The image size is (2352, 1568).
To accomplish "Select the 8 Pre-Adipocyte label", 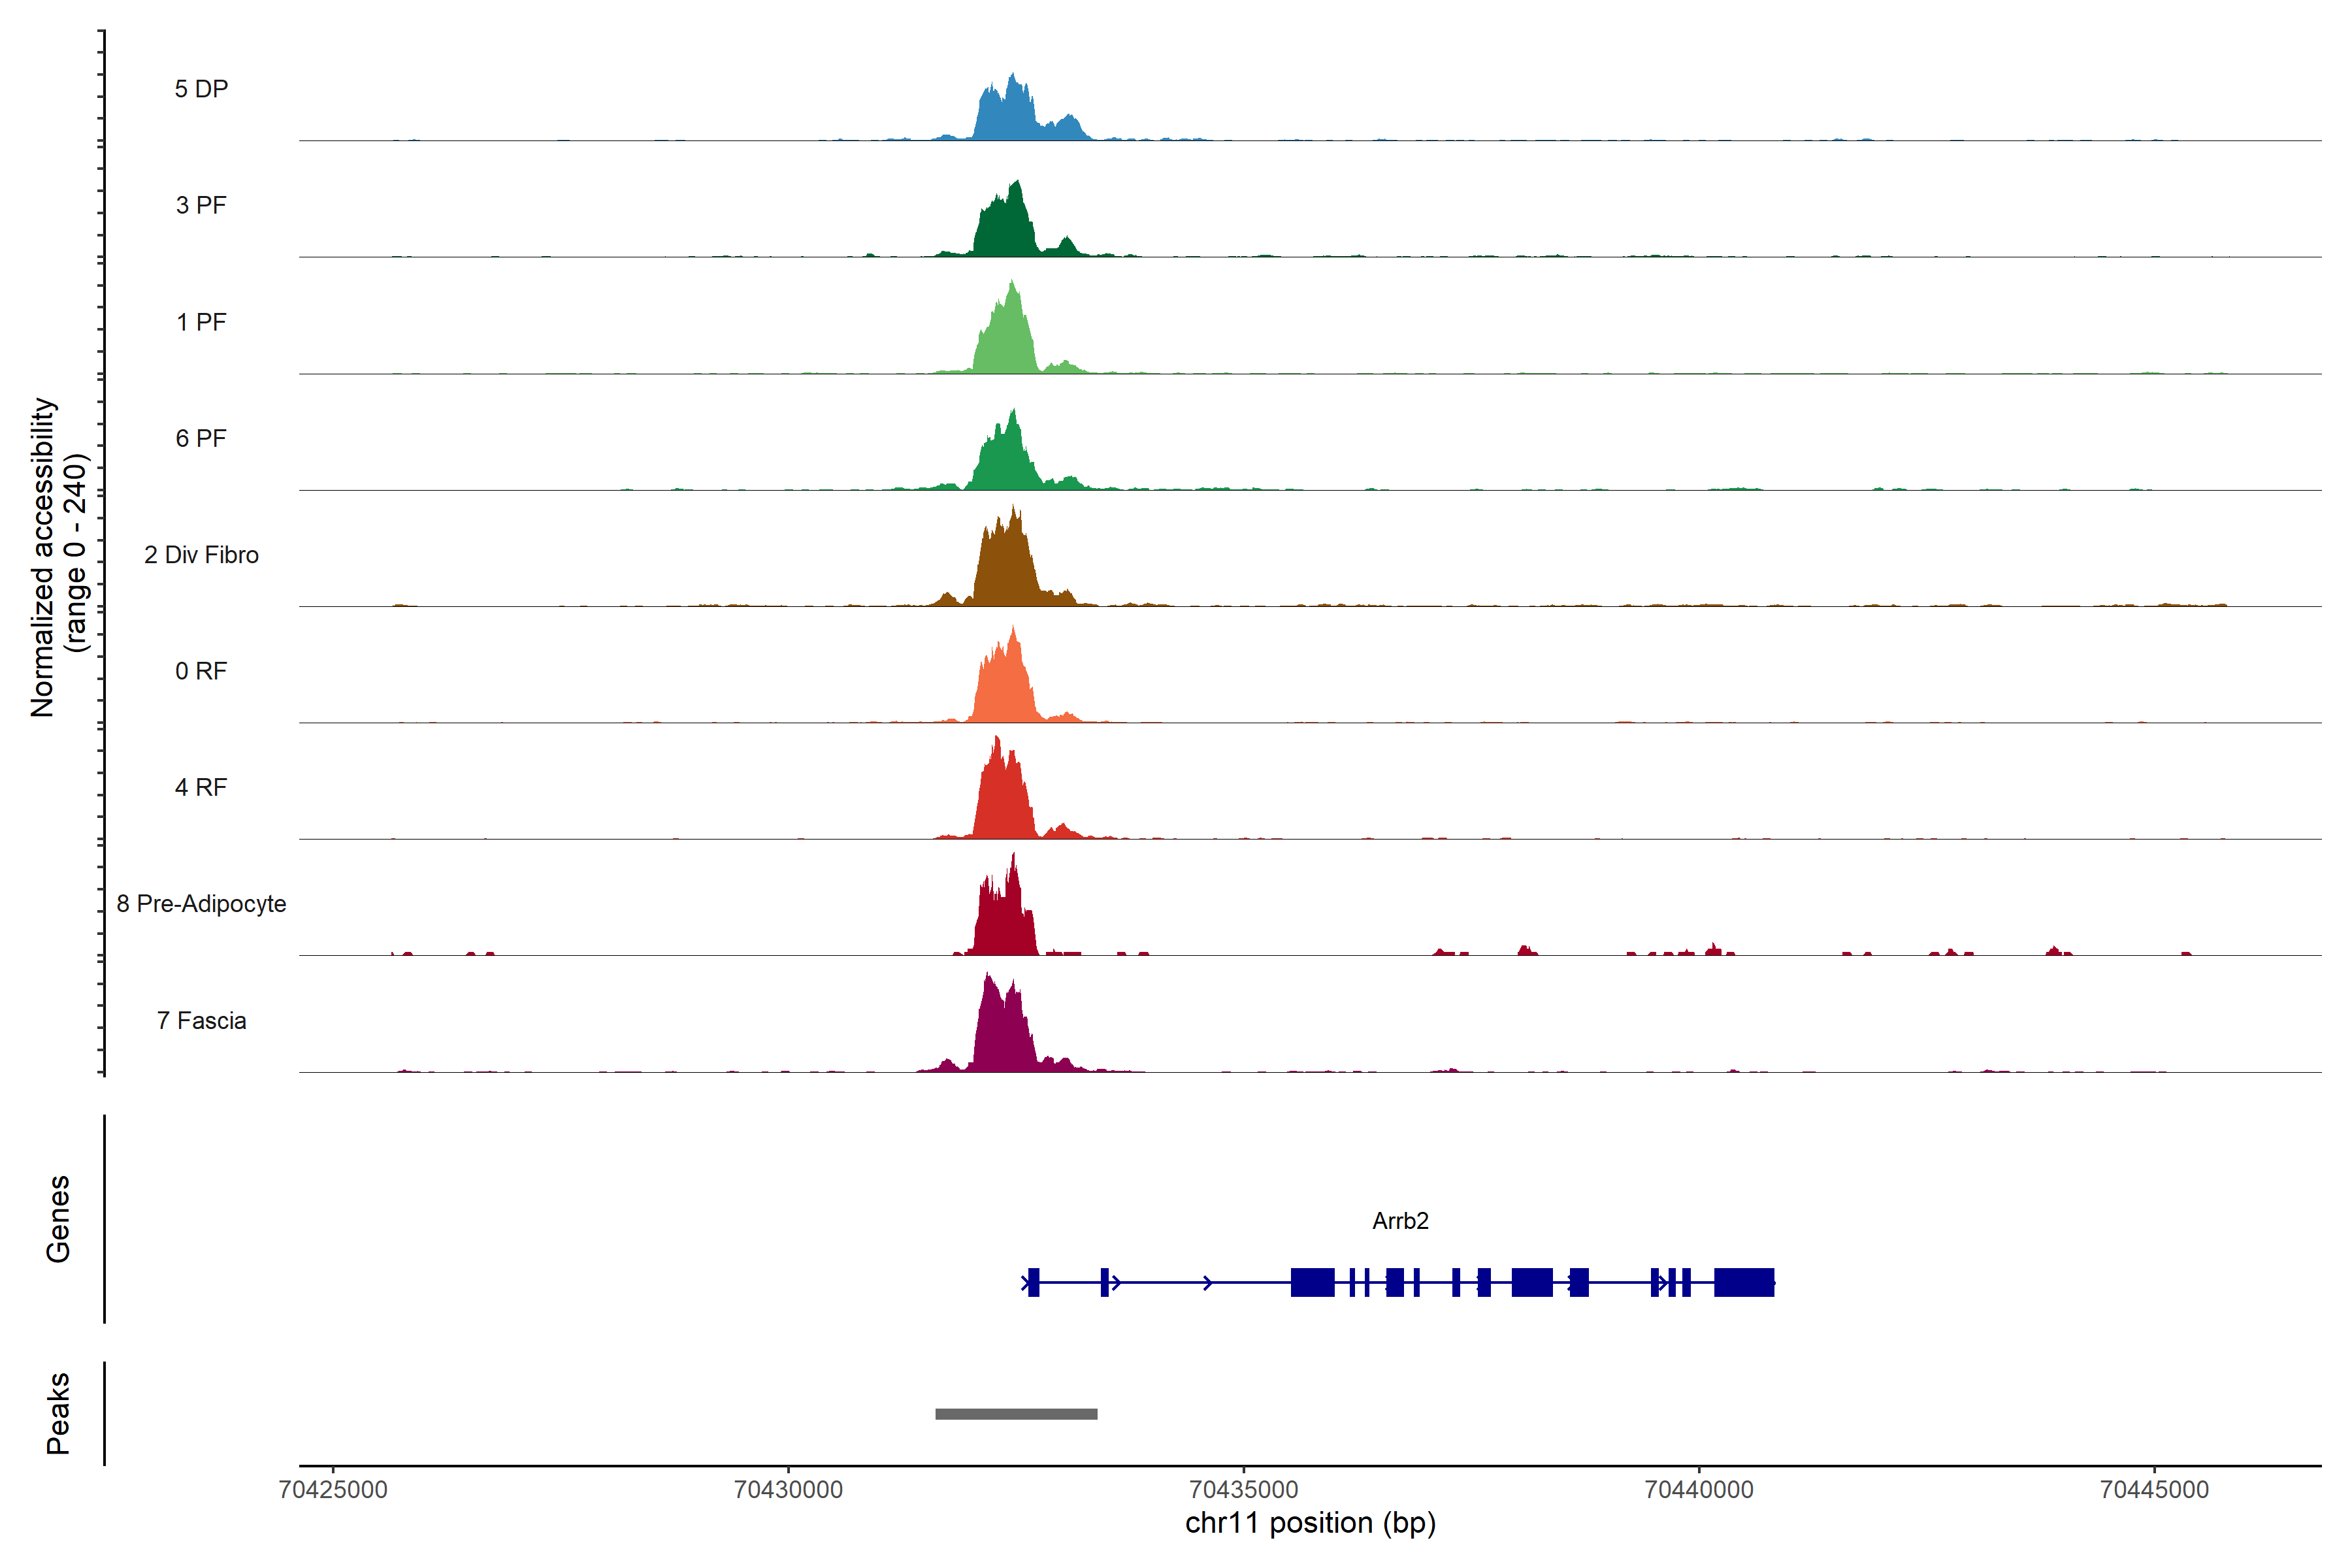I will coord(201,904).
